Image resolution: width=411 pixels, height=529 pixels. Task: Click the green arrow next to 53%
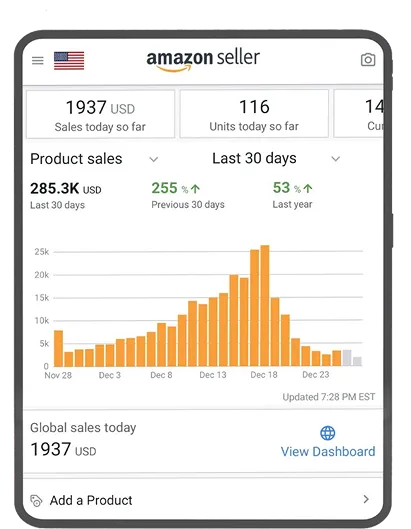[x=308, y=188]
